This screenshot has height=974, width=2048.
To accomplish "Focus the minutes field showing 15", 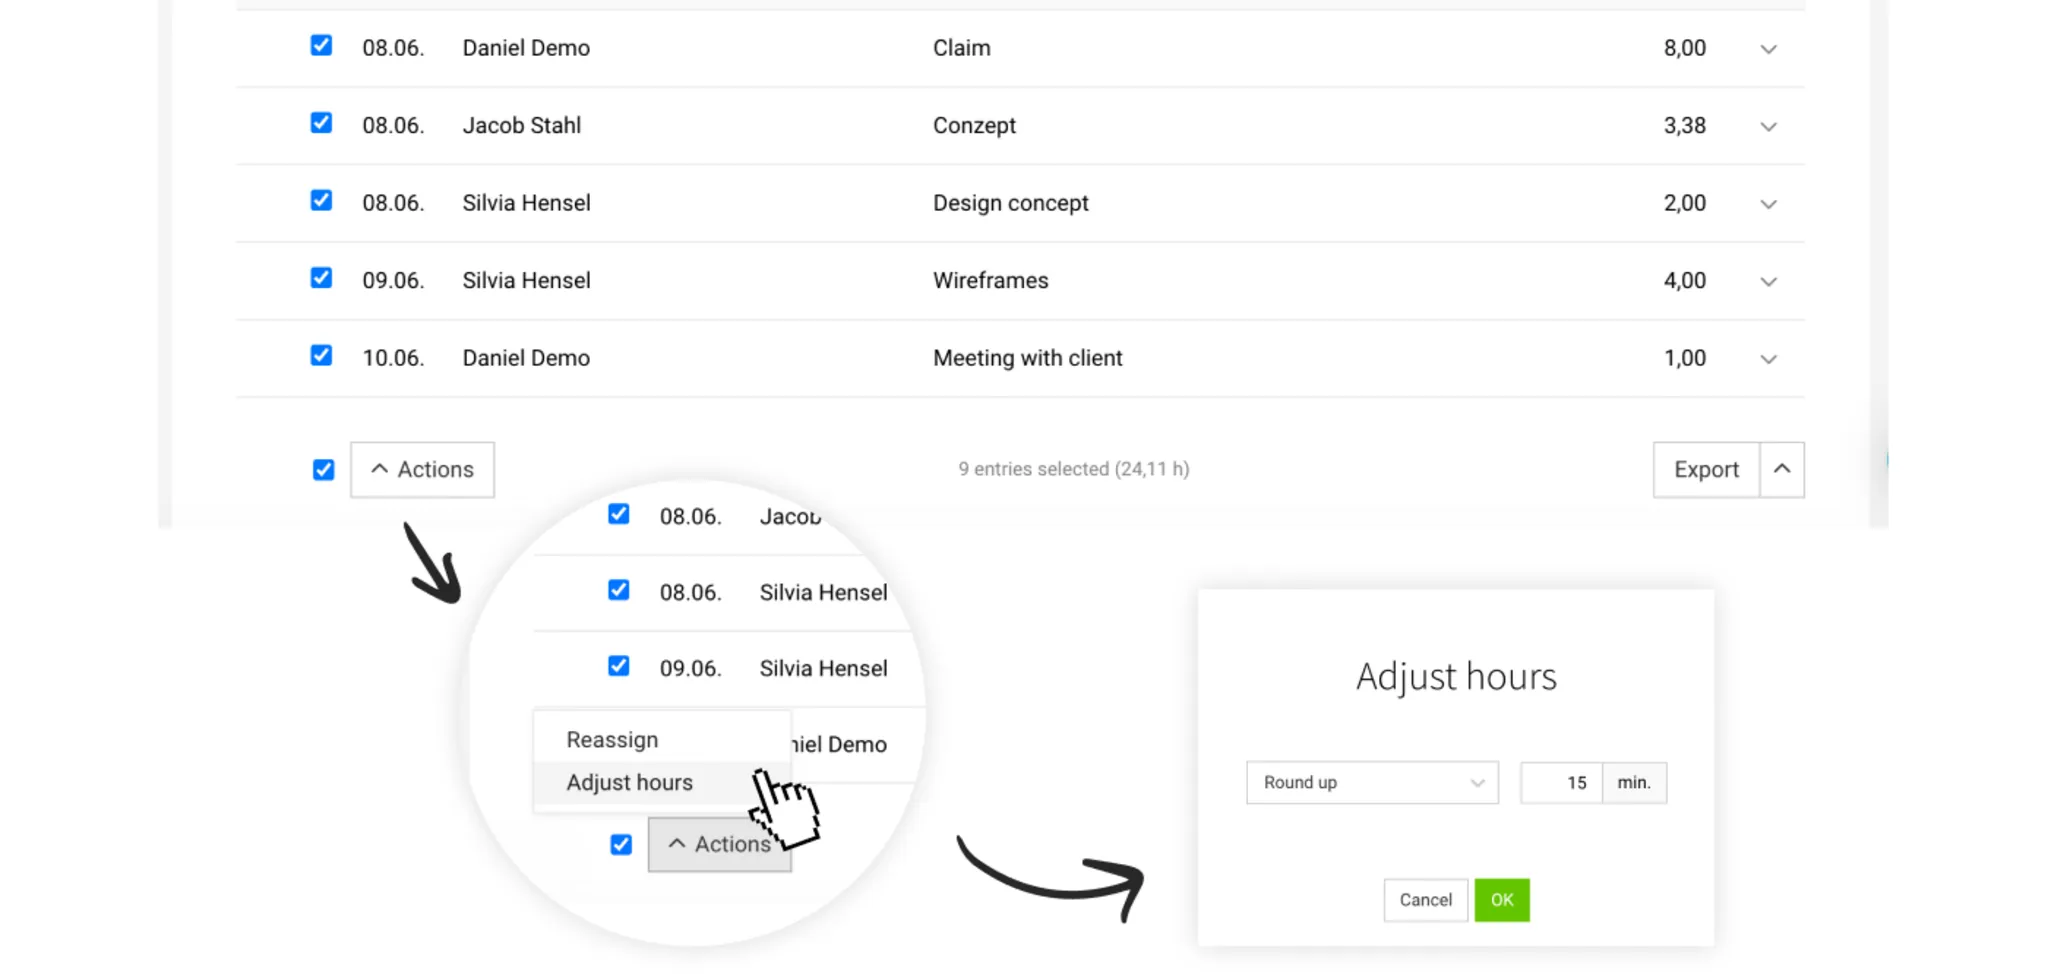I will tap(1561, 783).
